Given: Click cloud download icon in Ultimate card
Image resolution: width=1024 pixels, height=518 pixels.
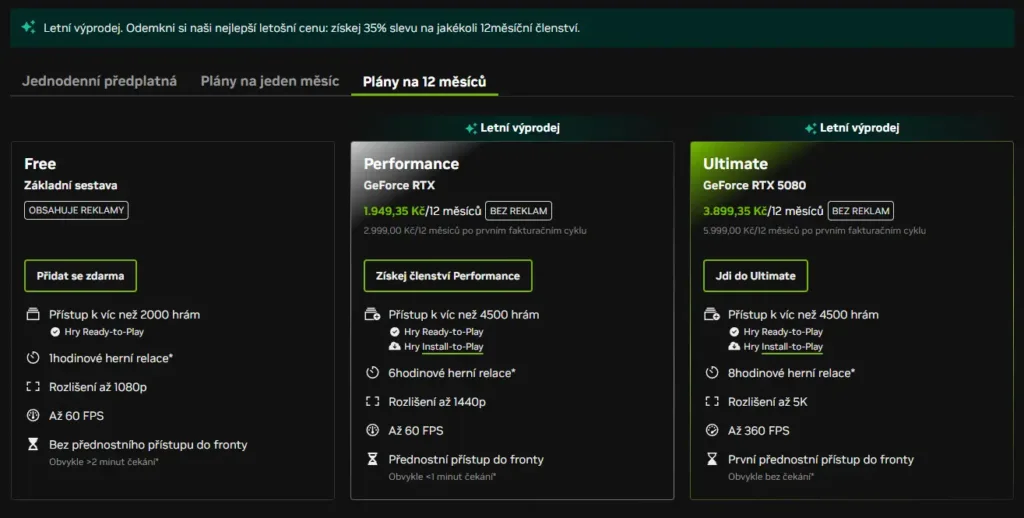Looking at the screenshot, I should [734, 346].
